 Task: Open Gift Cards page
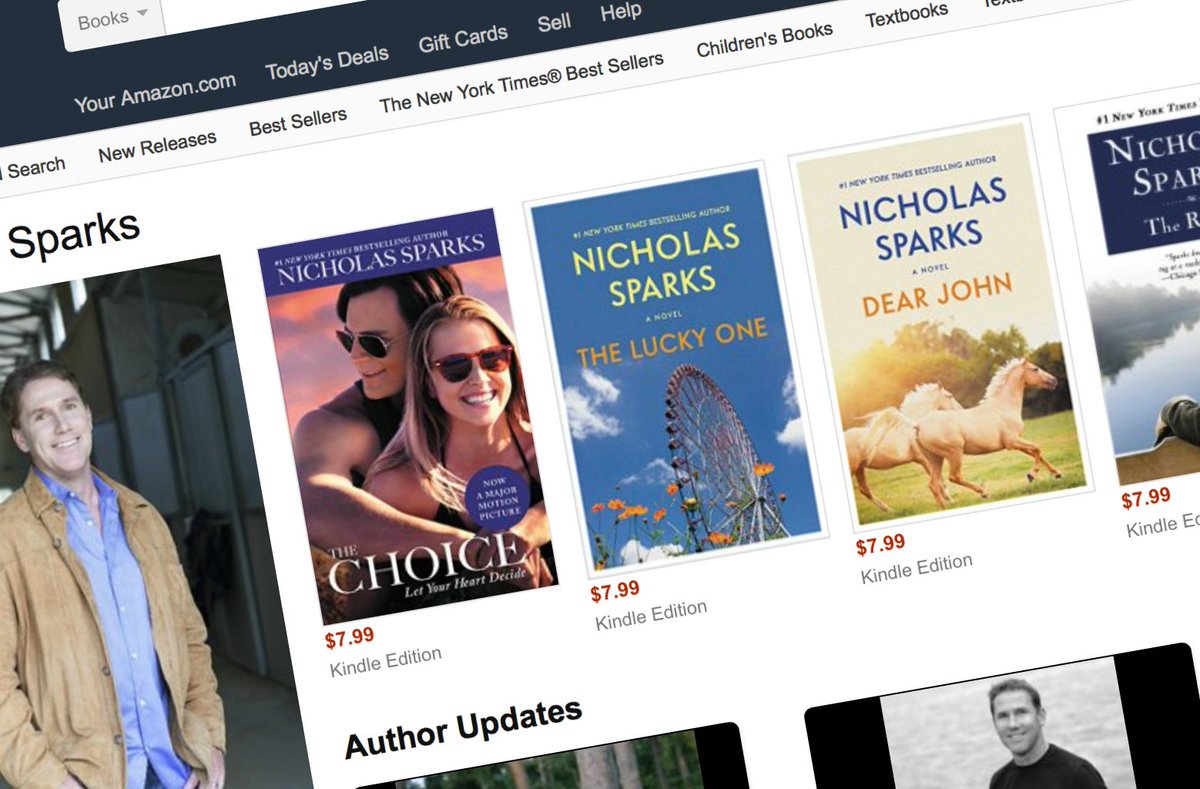point(463,38)
